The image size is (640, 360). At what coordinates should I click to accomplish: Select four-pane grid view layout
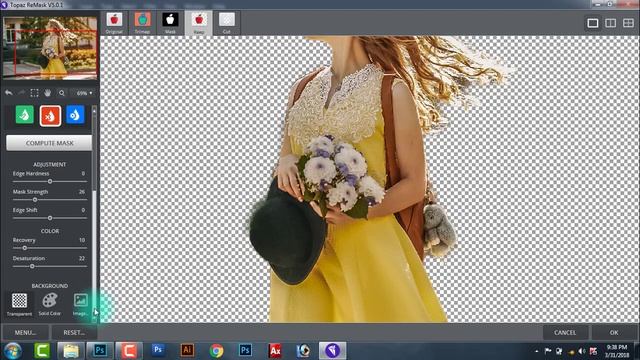click(629, 23)
